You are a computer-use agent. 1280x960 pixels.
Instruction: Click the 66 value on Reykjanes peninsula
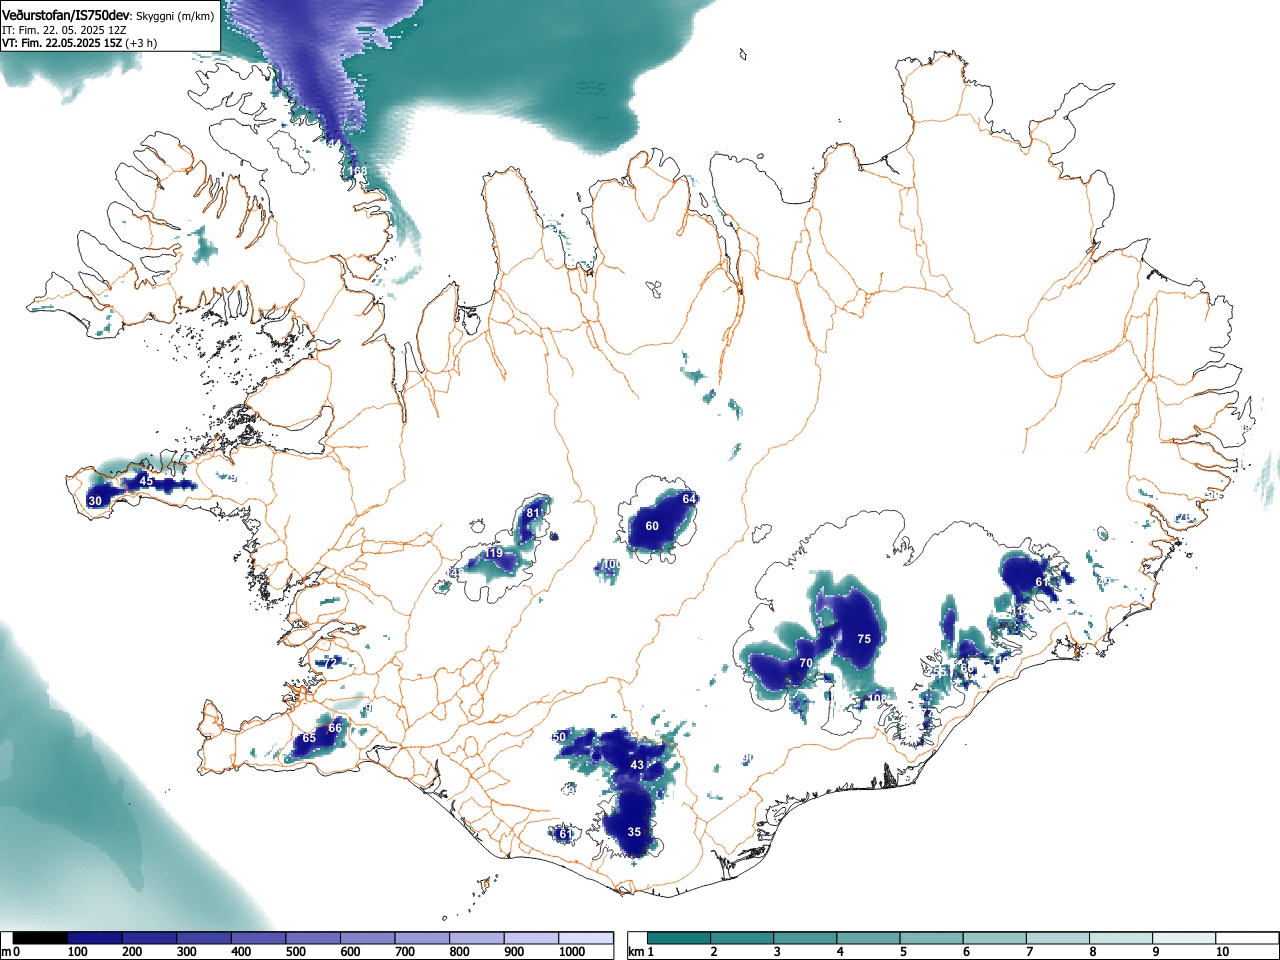point(335,728)
